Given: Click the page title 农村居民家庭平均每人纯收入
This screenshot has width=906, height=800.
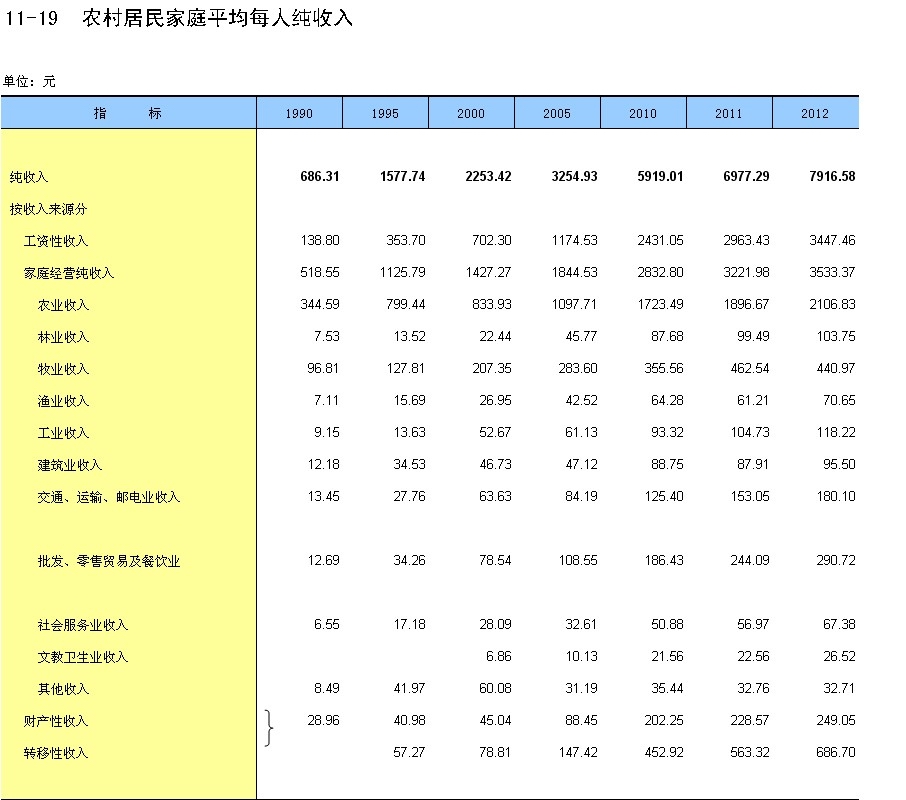Looking at the screenshot, I should point(218,18).
